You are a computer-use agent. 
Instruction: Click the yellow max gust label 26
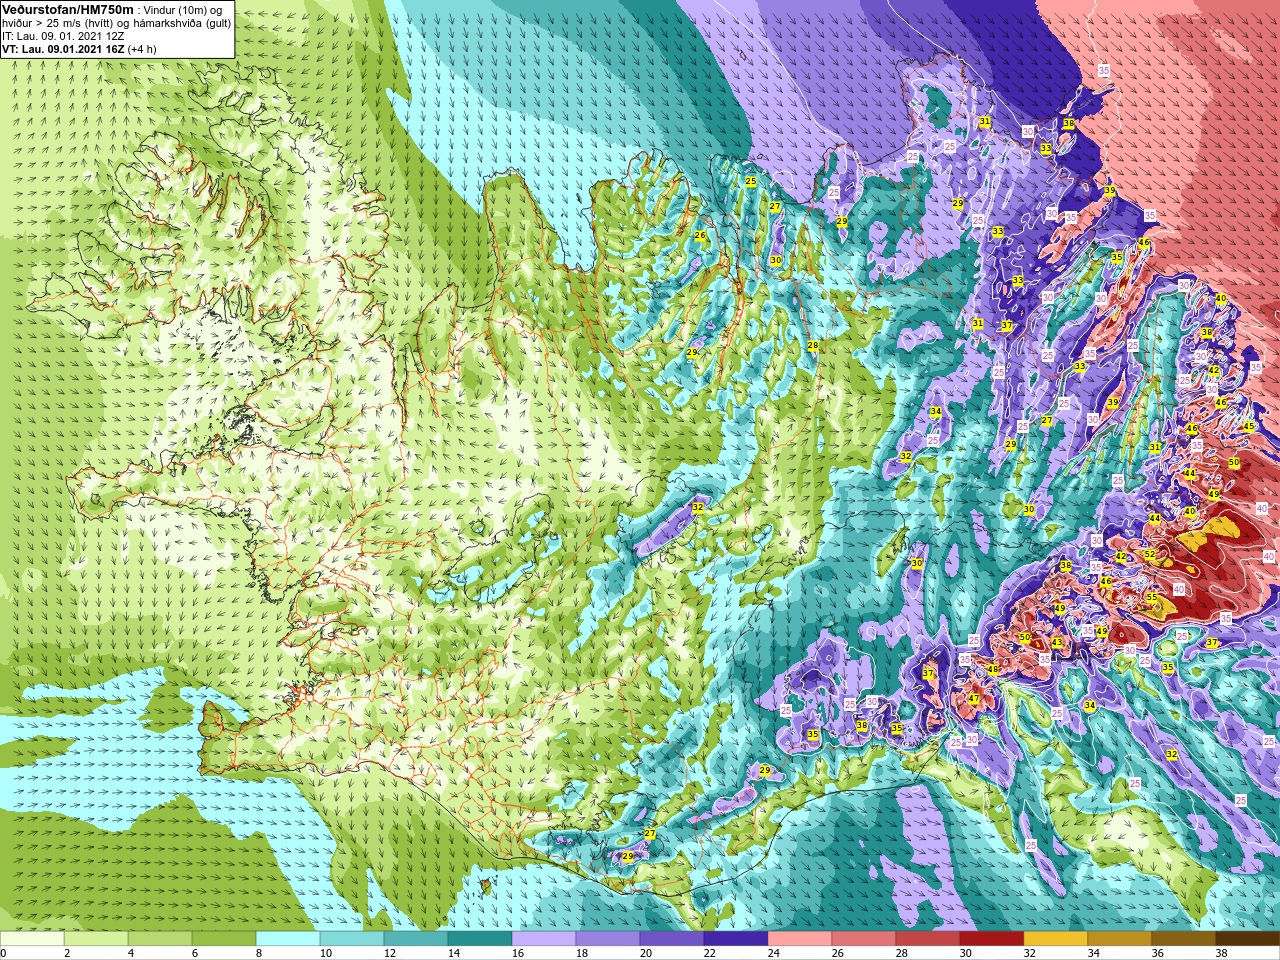click(x=700, y=236)
